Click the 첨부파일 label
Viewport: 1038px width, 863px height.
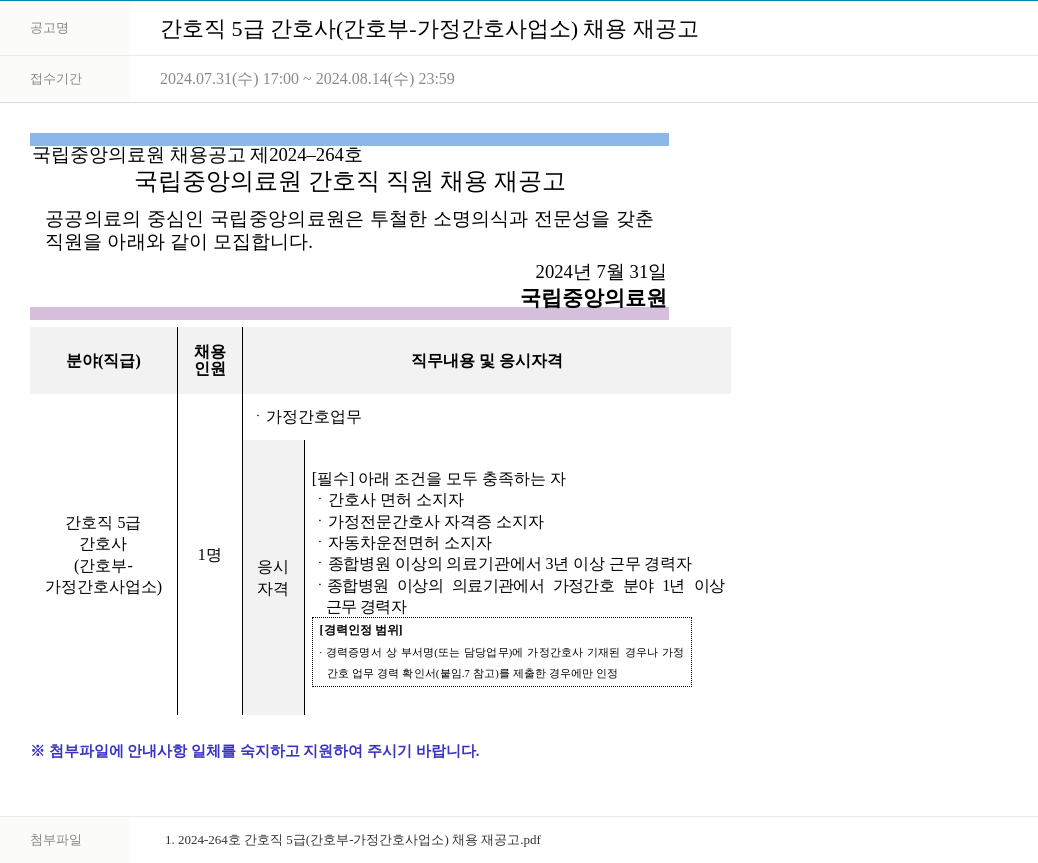pyautogui.click(x=56, y=840)
